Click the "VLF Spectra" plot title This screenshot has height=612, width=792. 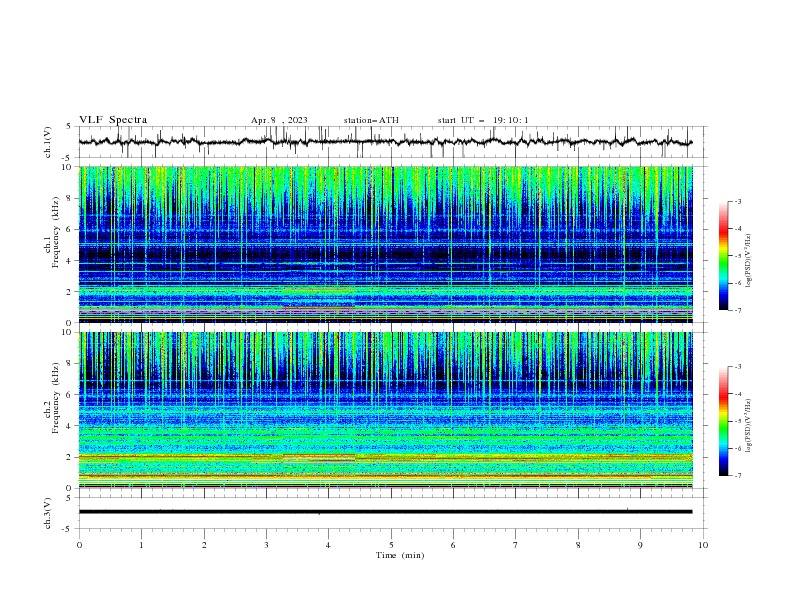click(x=113, y=120)
